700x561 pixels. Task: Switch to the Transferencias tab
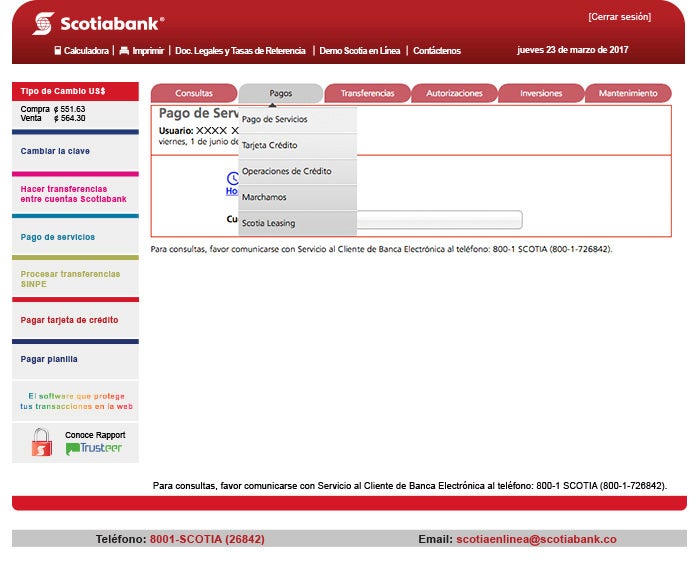coord(367,93)
